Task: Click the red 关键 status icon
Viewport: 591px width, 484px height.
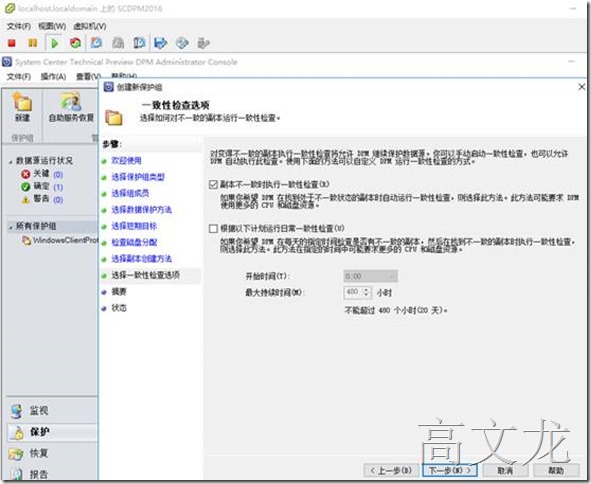Action: point(26,174)
